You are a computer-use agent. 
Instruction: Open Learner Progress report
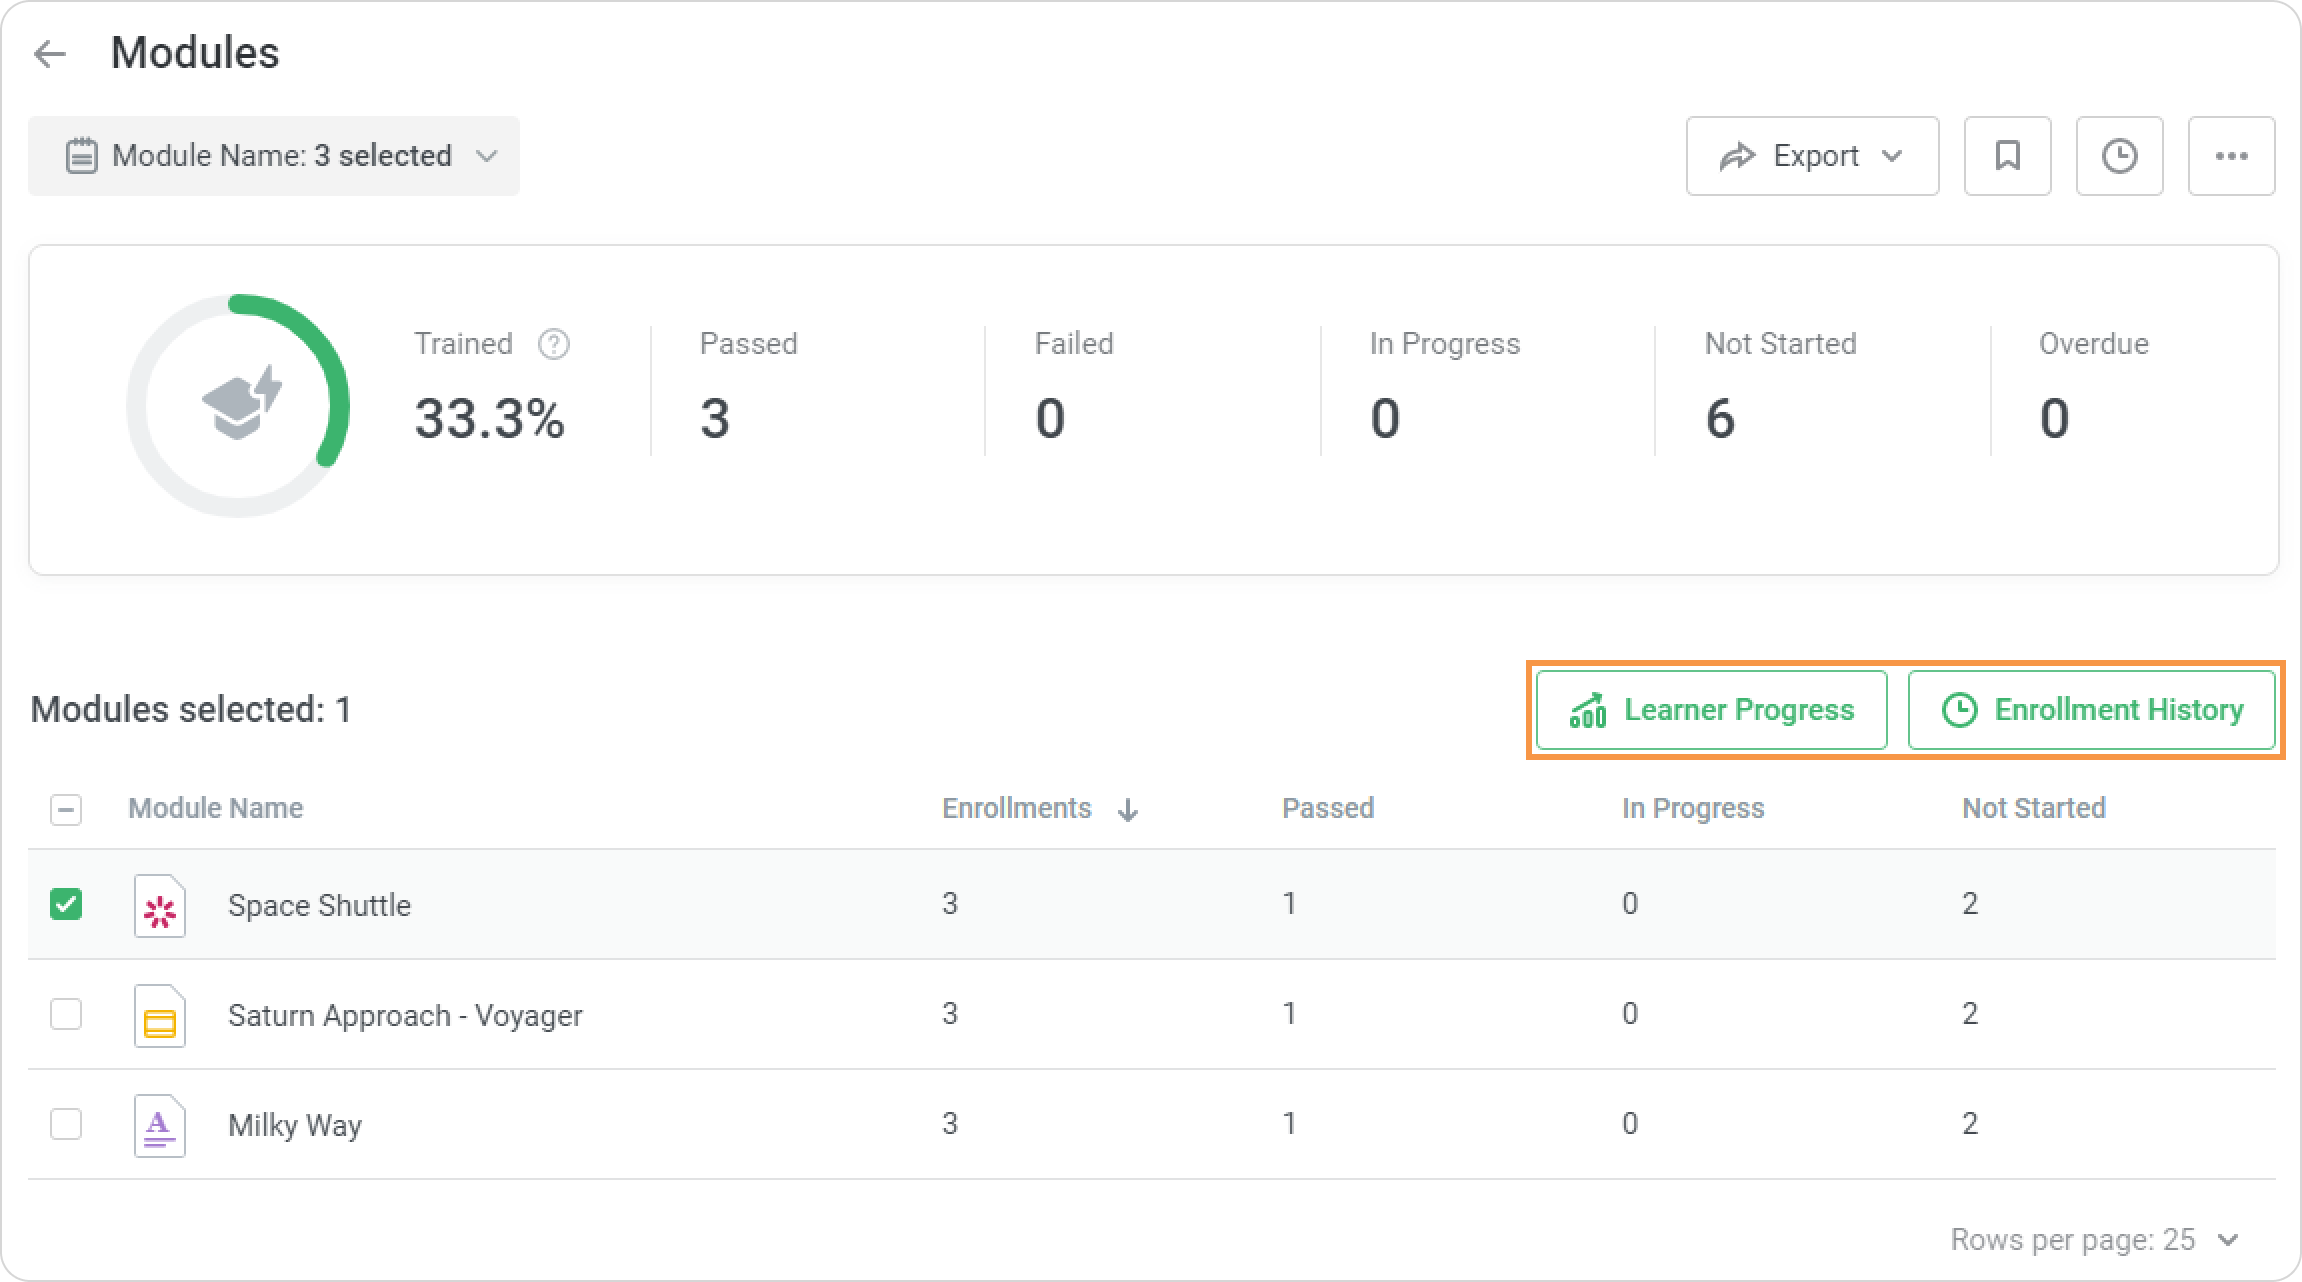[x=1711, y=710]
